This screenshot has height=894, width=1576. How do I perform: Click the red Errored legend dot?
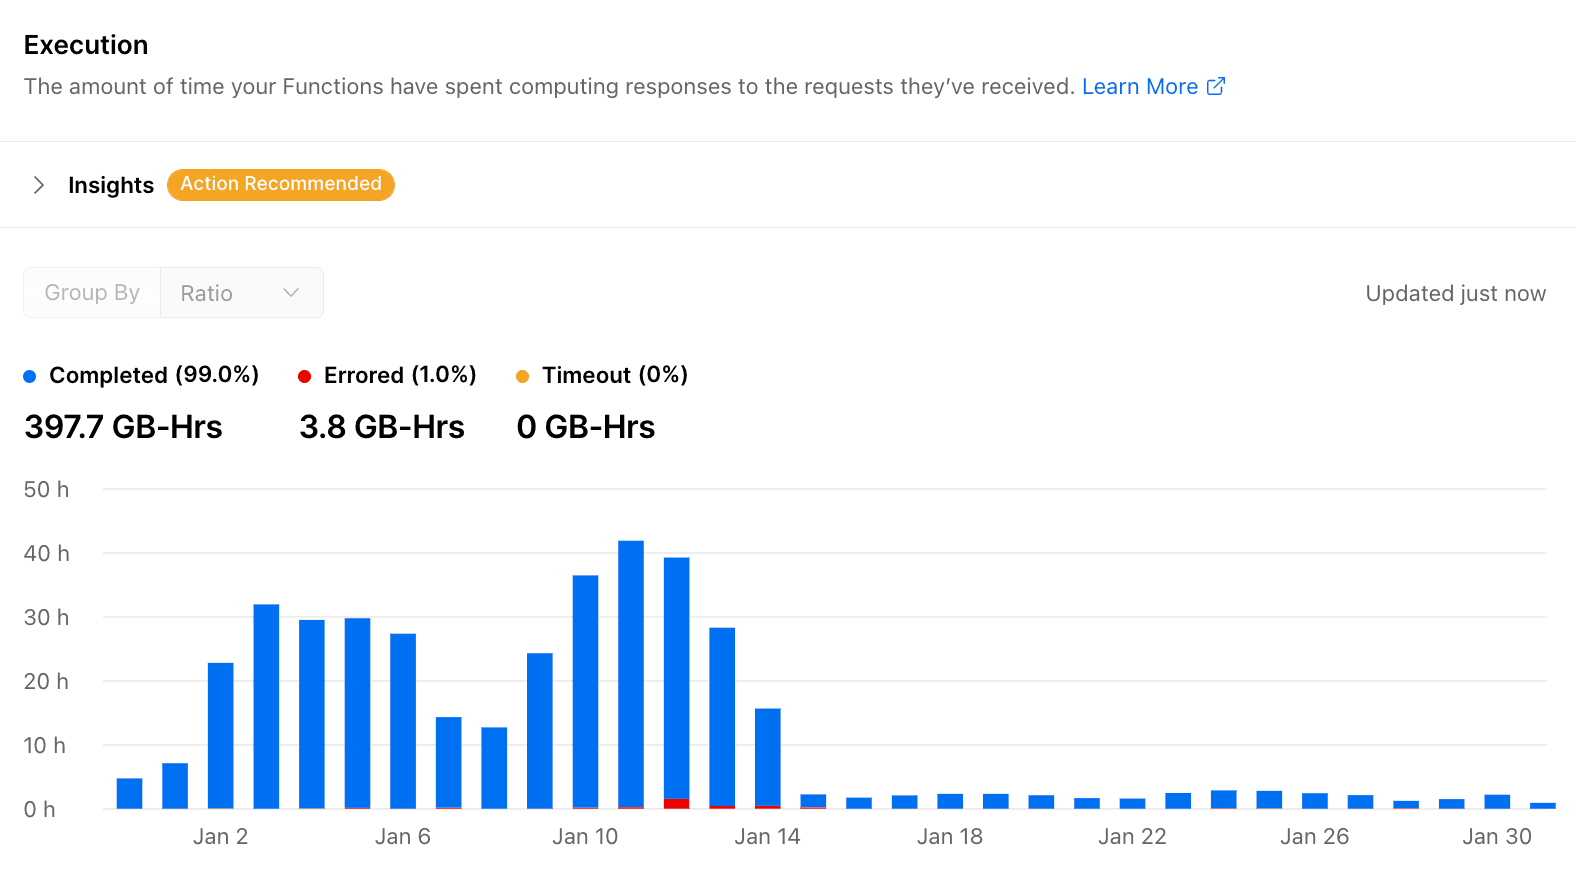[x=305, y=375]
